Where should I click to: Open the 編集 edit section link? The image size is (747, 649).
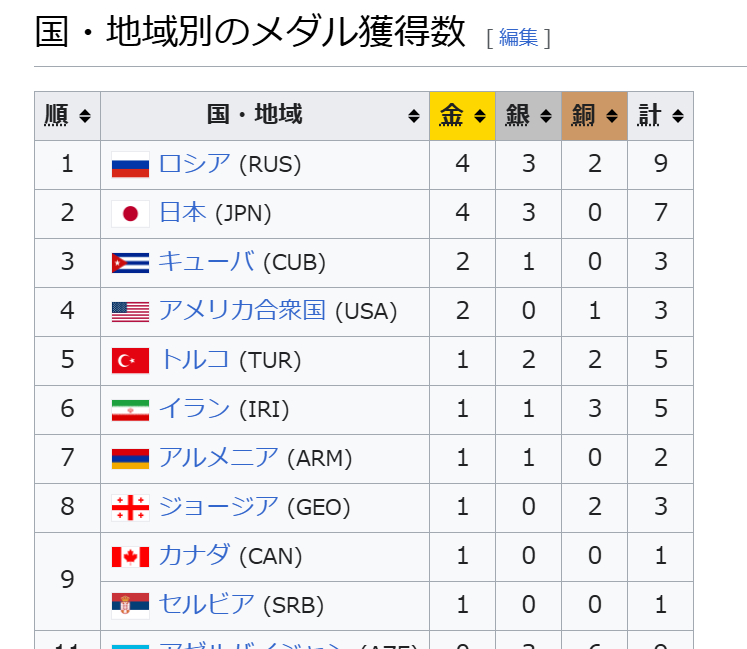point(518,38)
